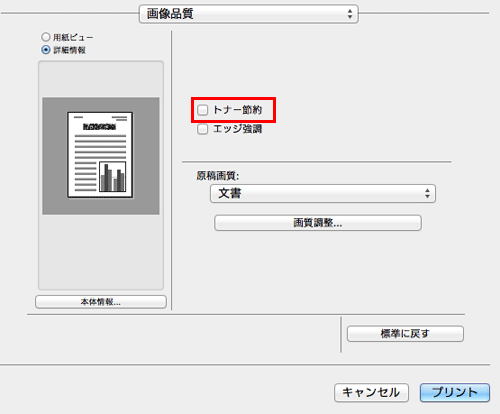Click the bar chart in preview page
The height and width of the screenshot is (414, 500).
[113, 177]
